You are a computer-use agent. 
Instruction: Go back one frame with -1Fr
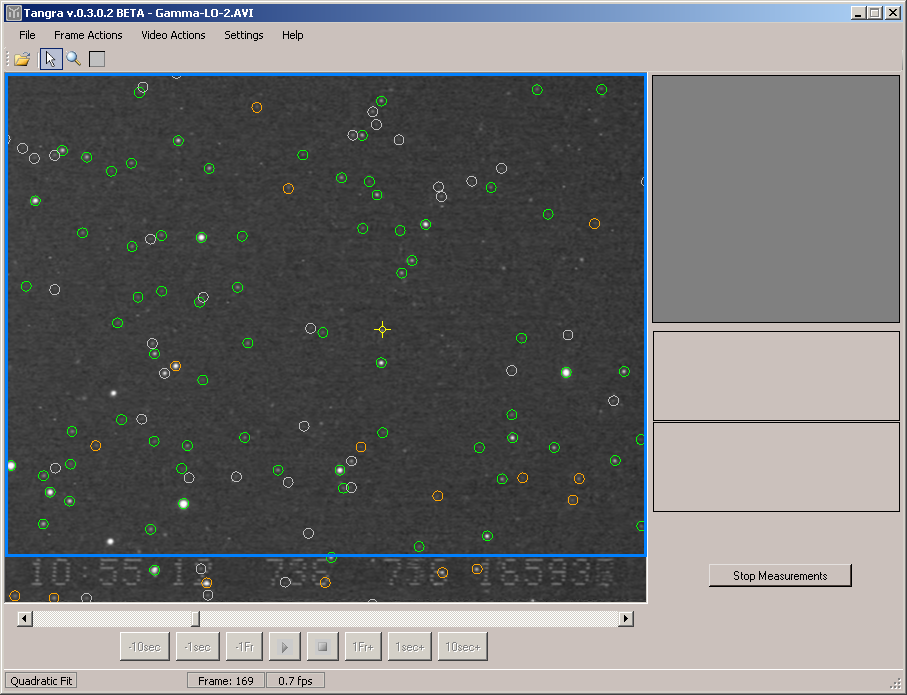click(244, 647)
